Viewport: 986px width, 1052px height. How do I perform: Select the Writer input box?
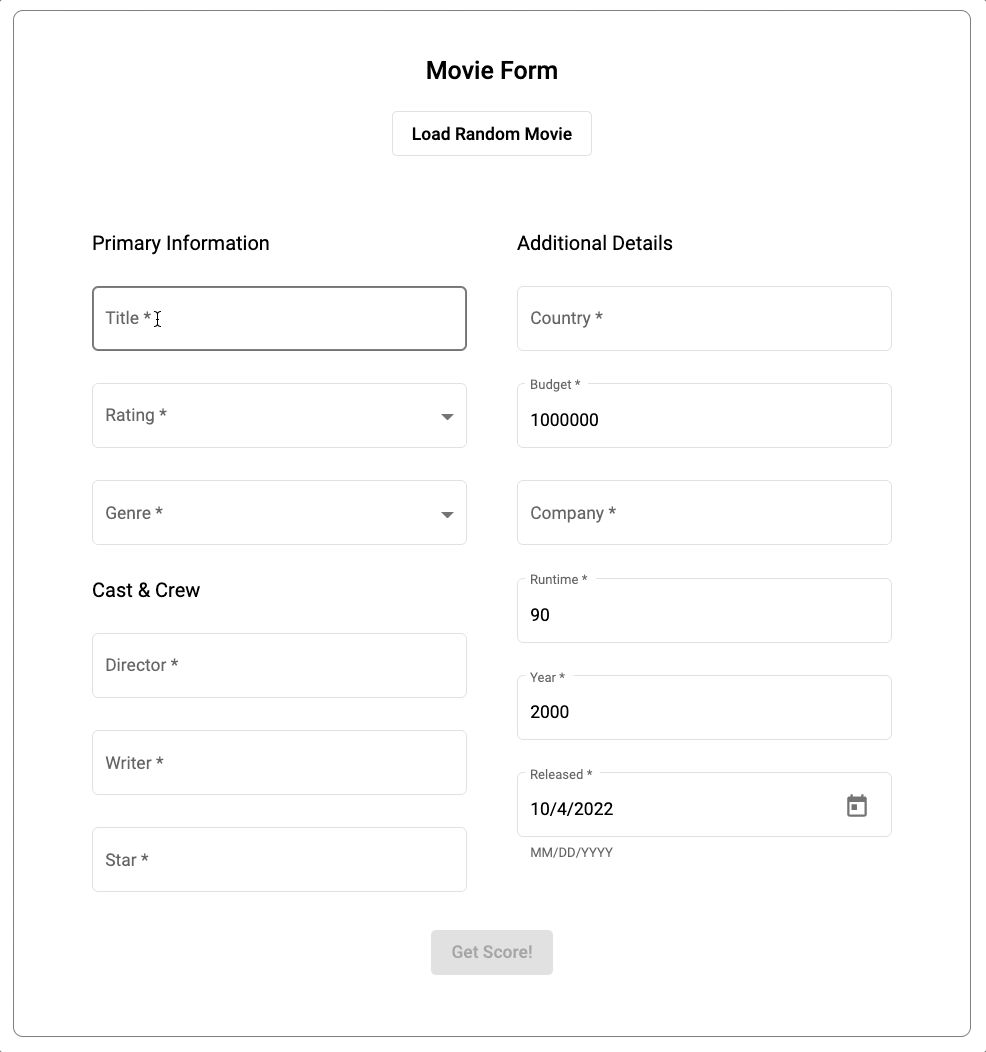tap(279, 763)
